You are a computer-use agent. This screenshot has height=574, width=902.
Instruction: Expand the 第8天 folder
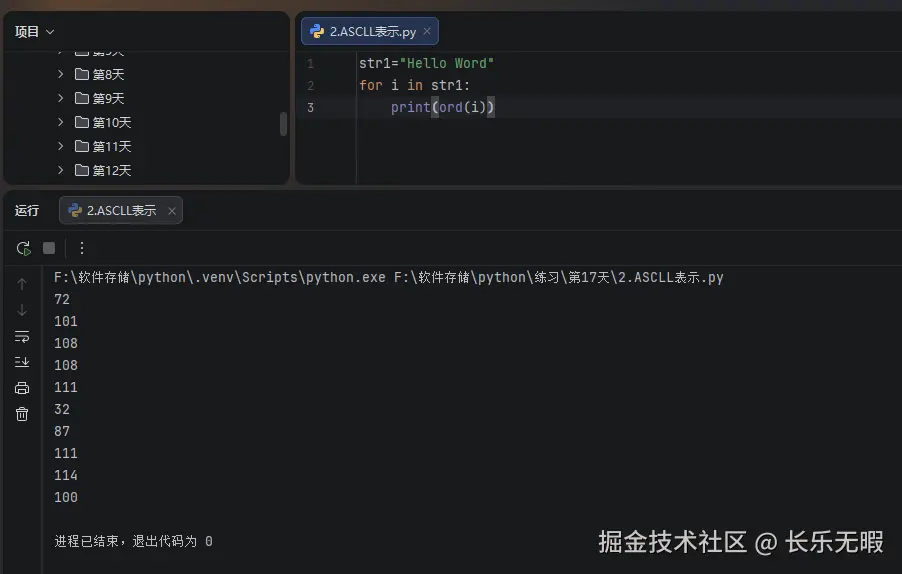coord(60,74)
